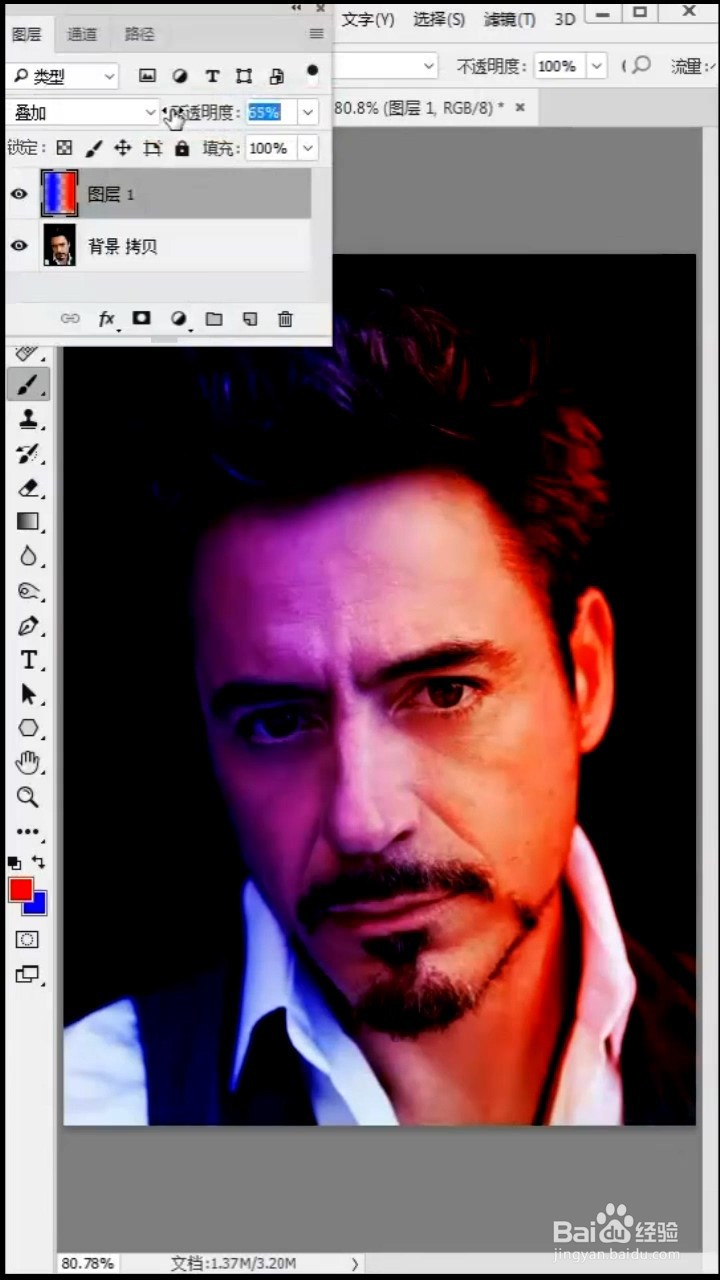Lock layer position
The height and width of the screenshot is (1280, 720).
click(x=123, y=148)
